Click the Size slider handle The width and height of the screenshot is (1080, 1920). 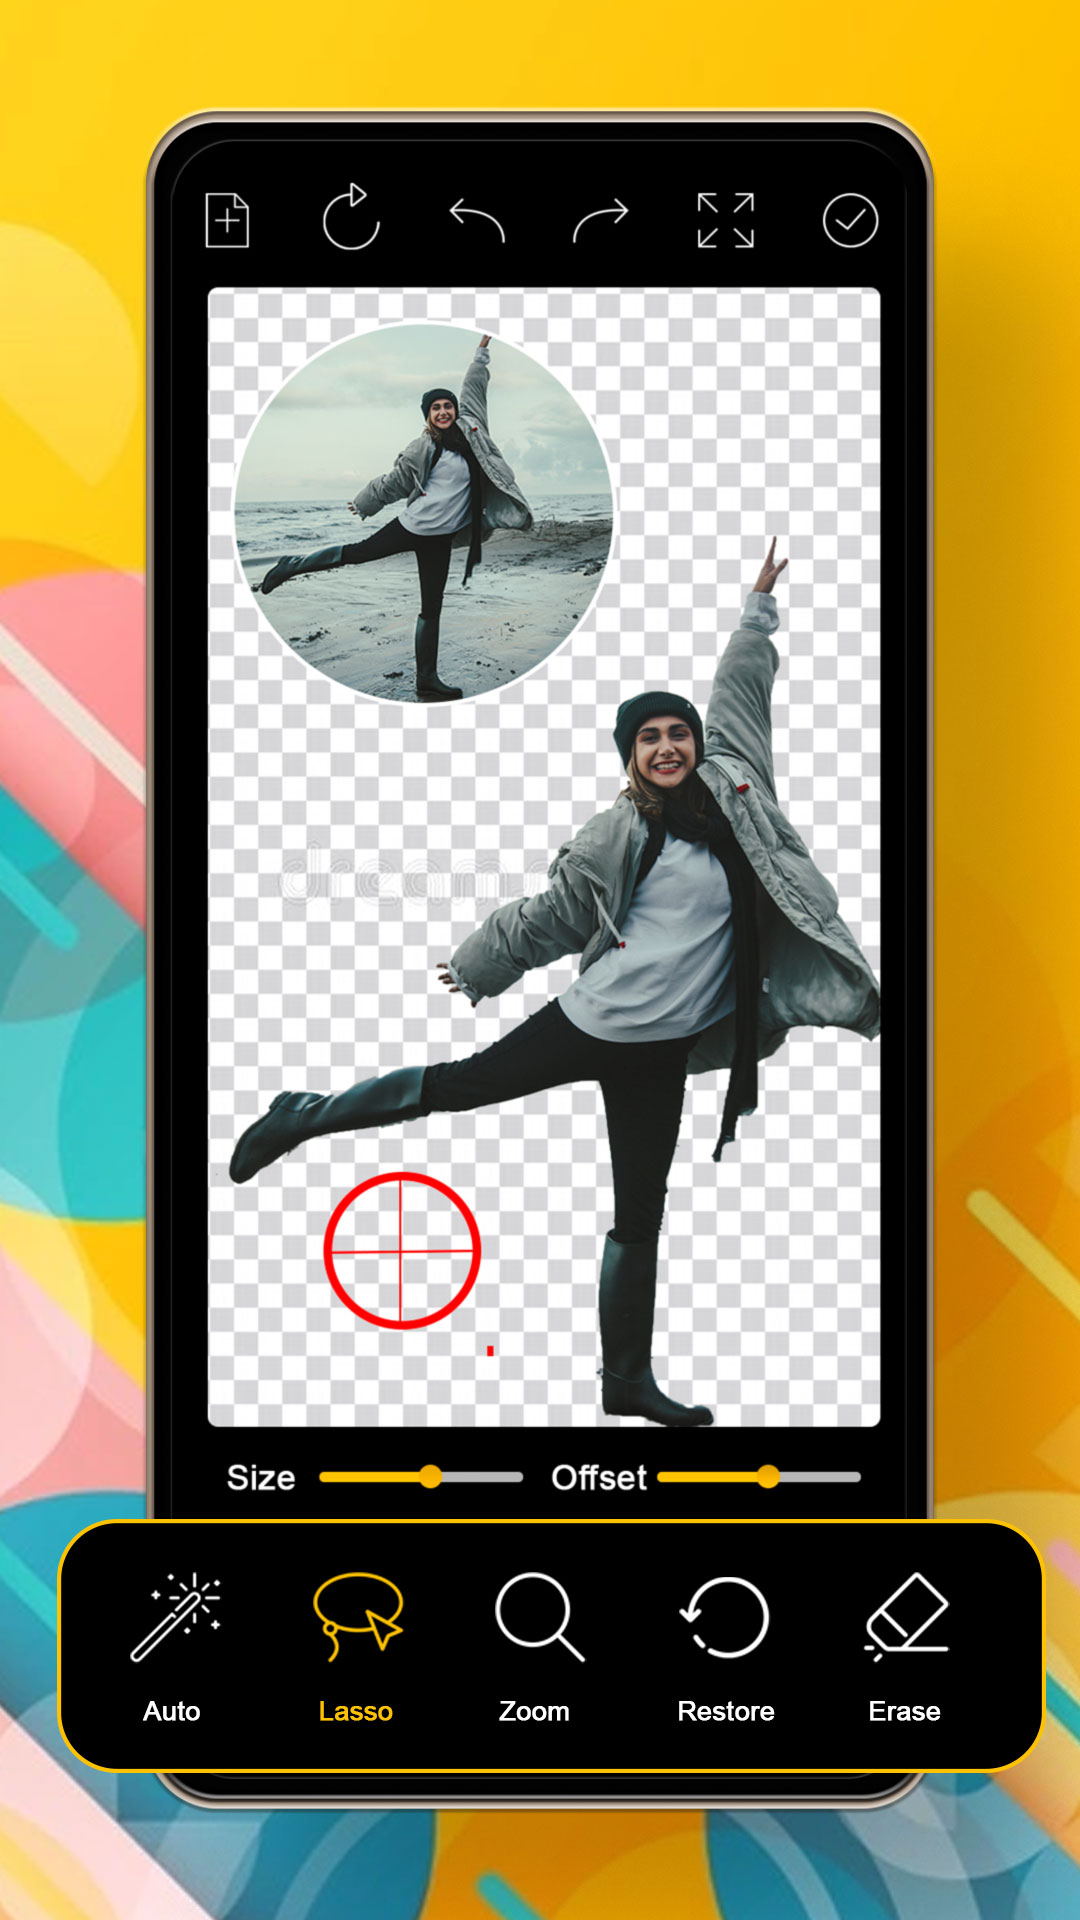point(430,1477)
